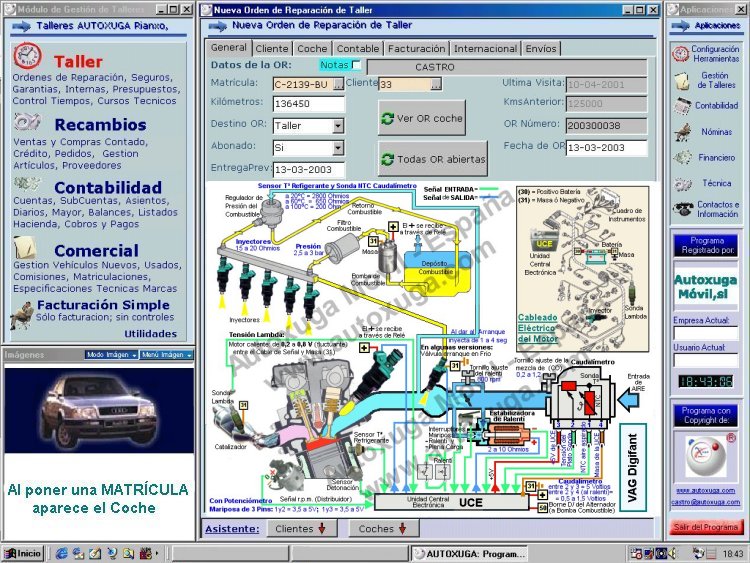
Task: Click the Kilómetros input field
Action: click(x=309, y=104)
